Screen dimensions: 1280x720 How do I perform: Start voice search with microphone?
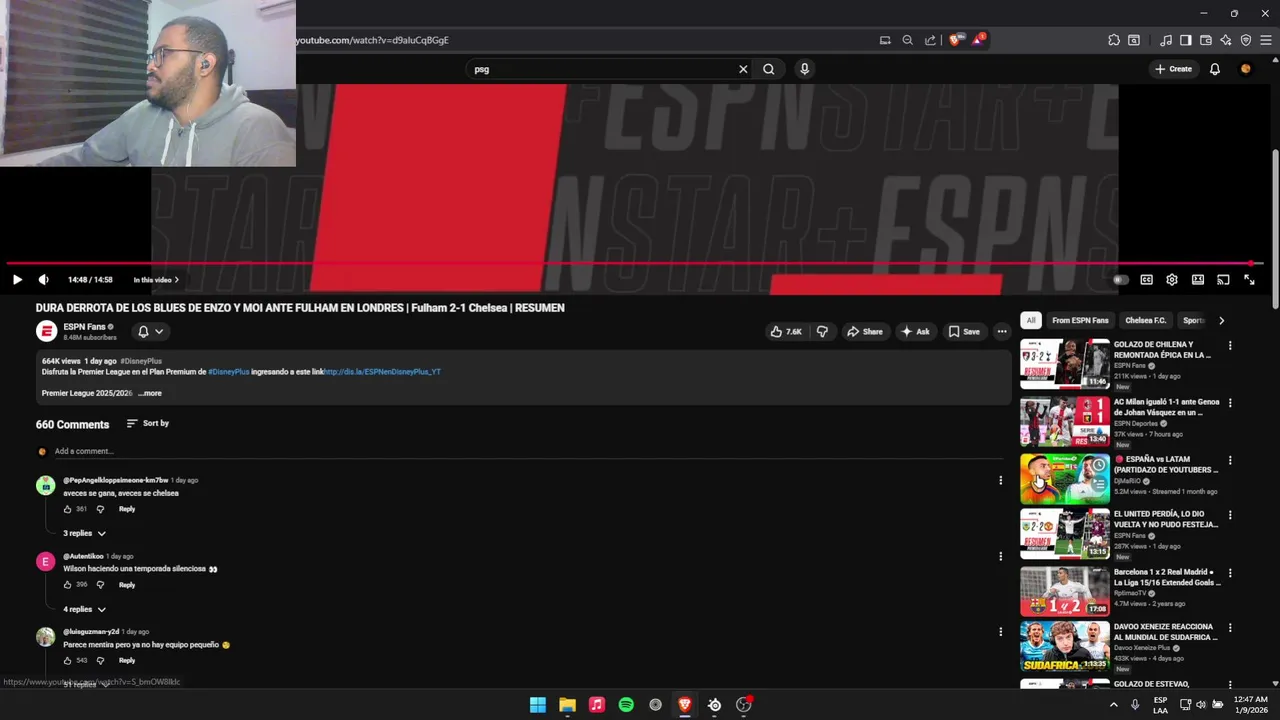804,69
